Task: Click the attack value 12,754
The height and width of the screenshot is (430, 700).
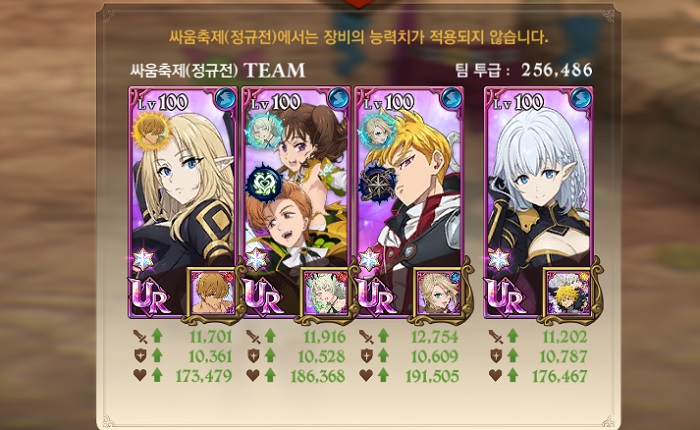Action: click(x=435, y=337)
